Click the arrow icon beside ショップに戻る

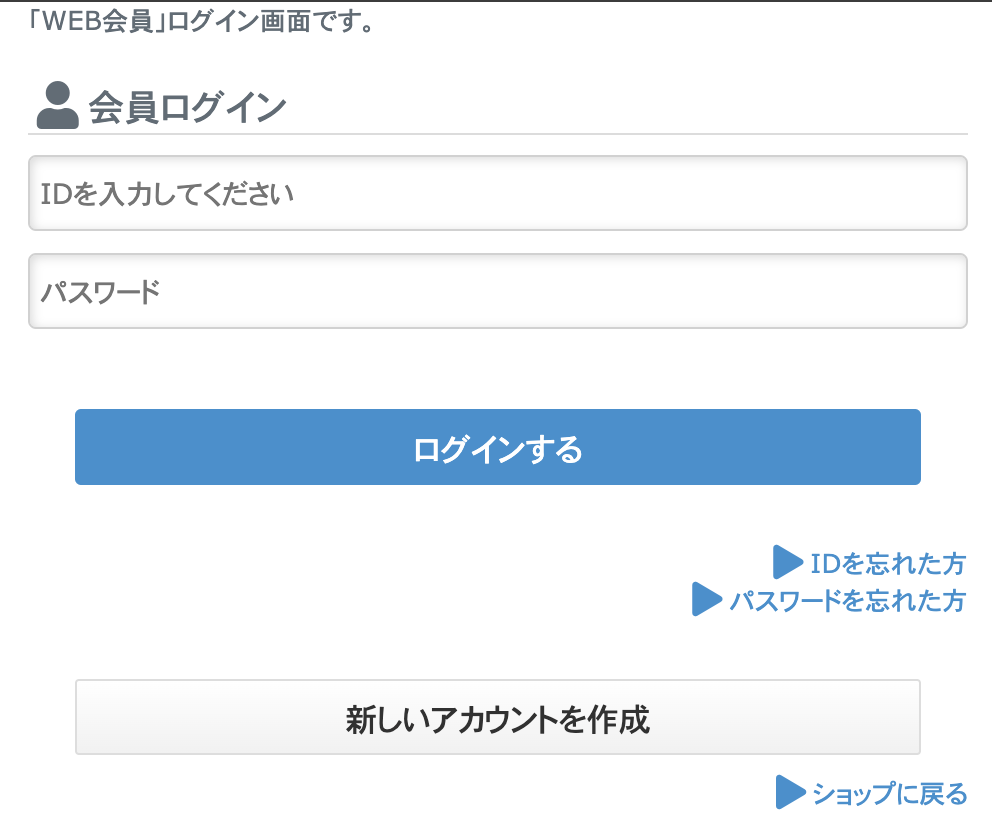click(x=790, y=793)
